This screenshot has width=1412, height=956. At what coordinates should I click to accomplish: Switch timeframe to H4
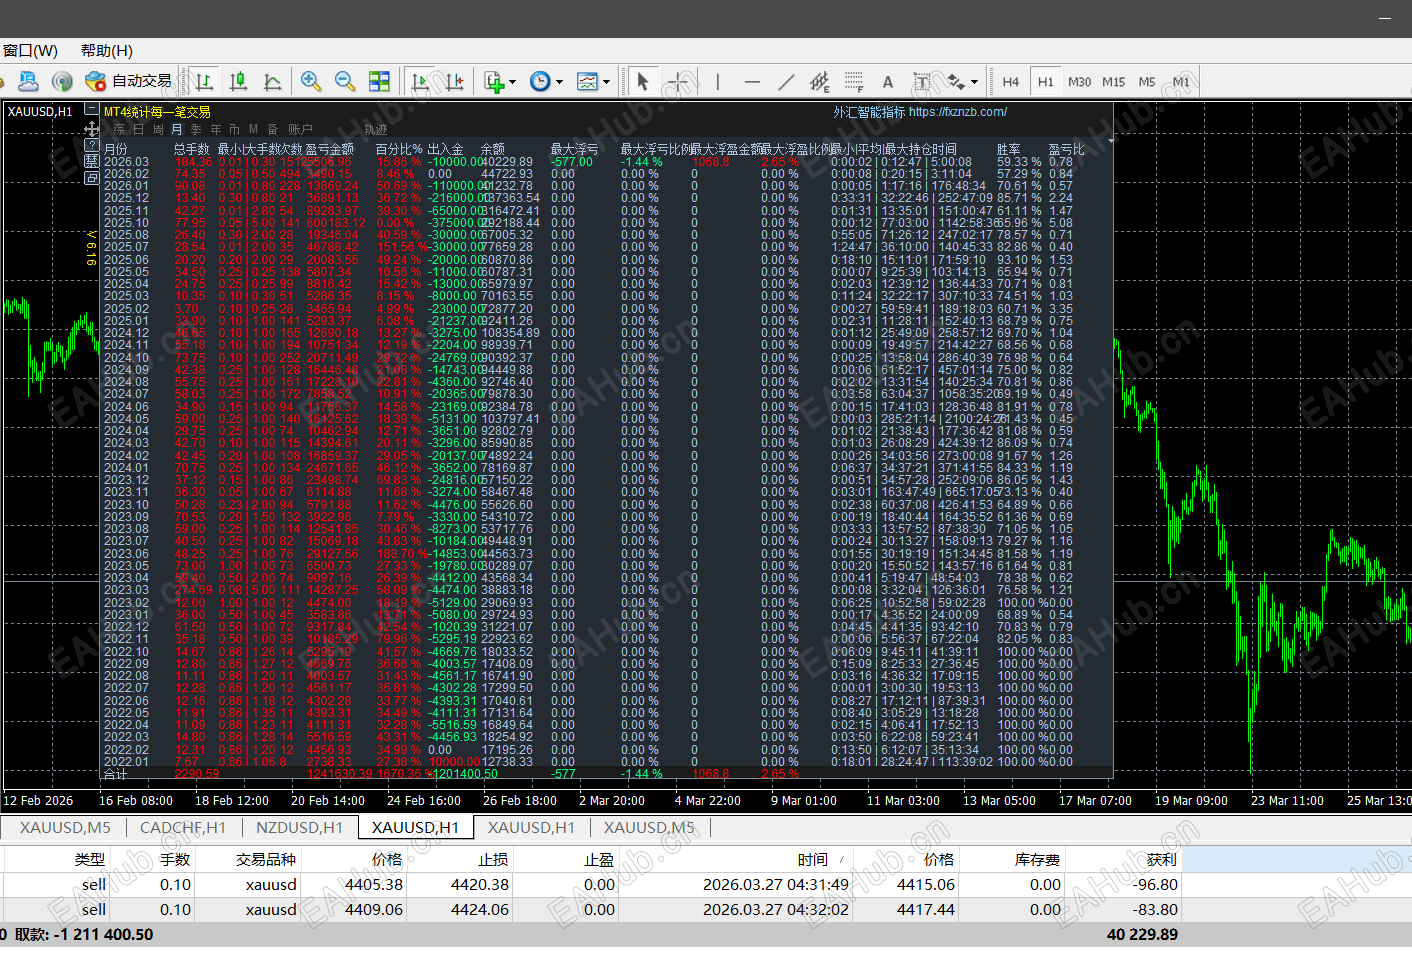[x=1011, y=82]
